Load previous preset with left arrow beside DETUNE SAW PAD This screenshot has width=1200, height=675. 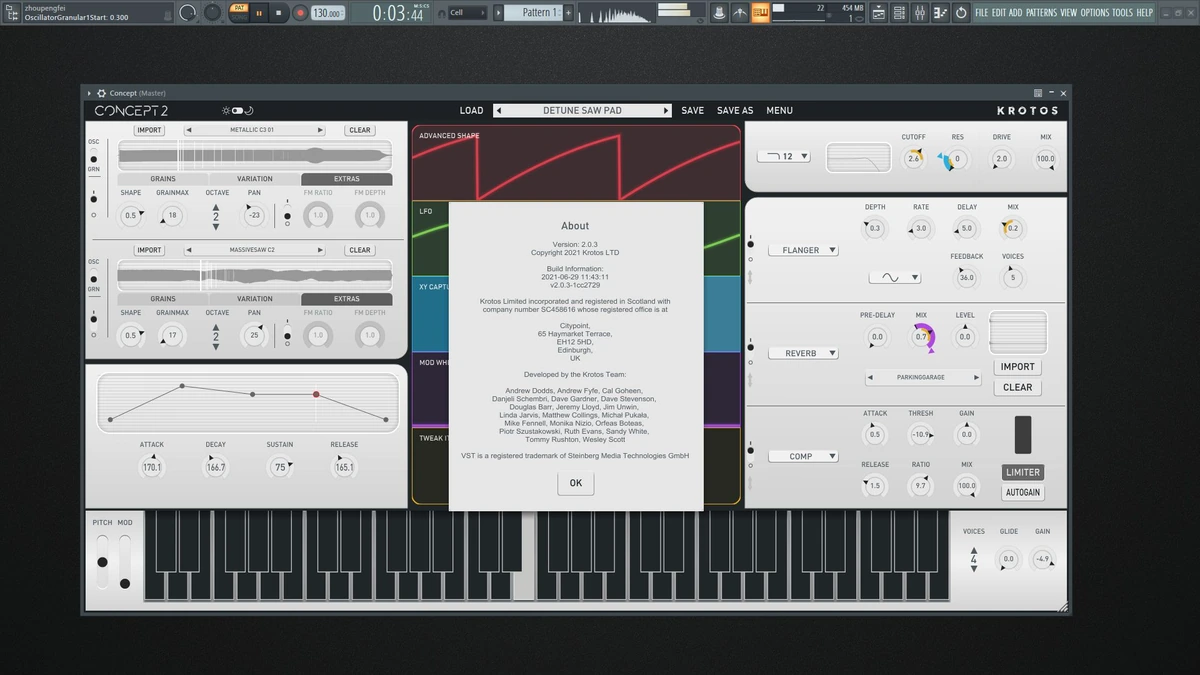click(499, 111)
